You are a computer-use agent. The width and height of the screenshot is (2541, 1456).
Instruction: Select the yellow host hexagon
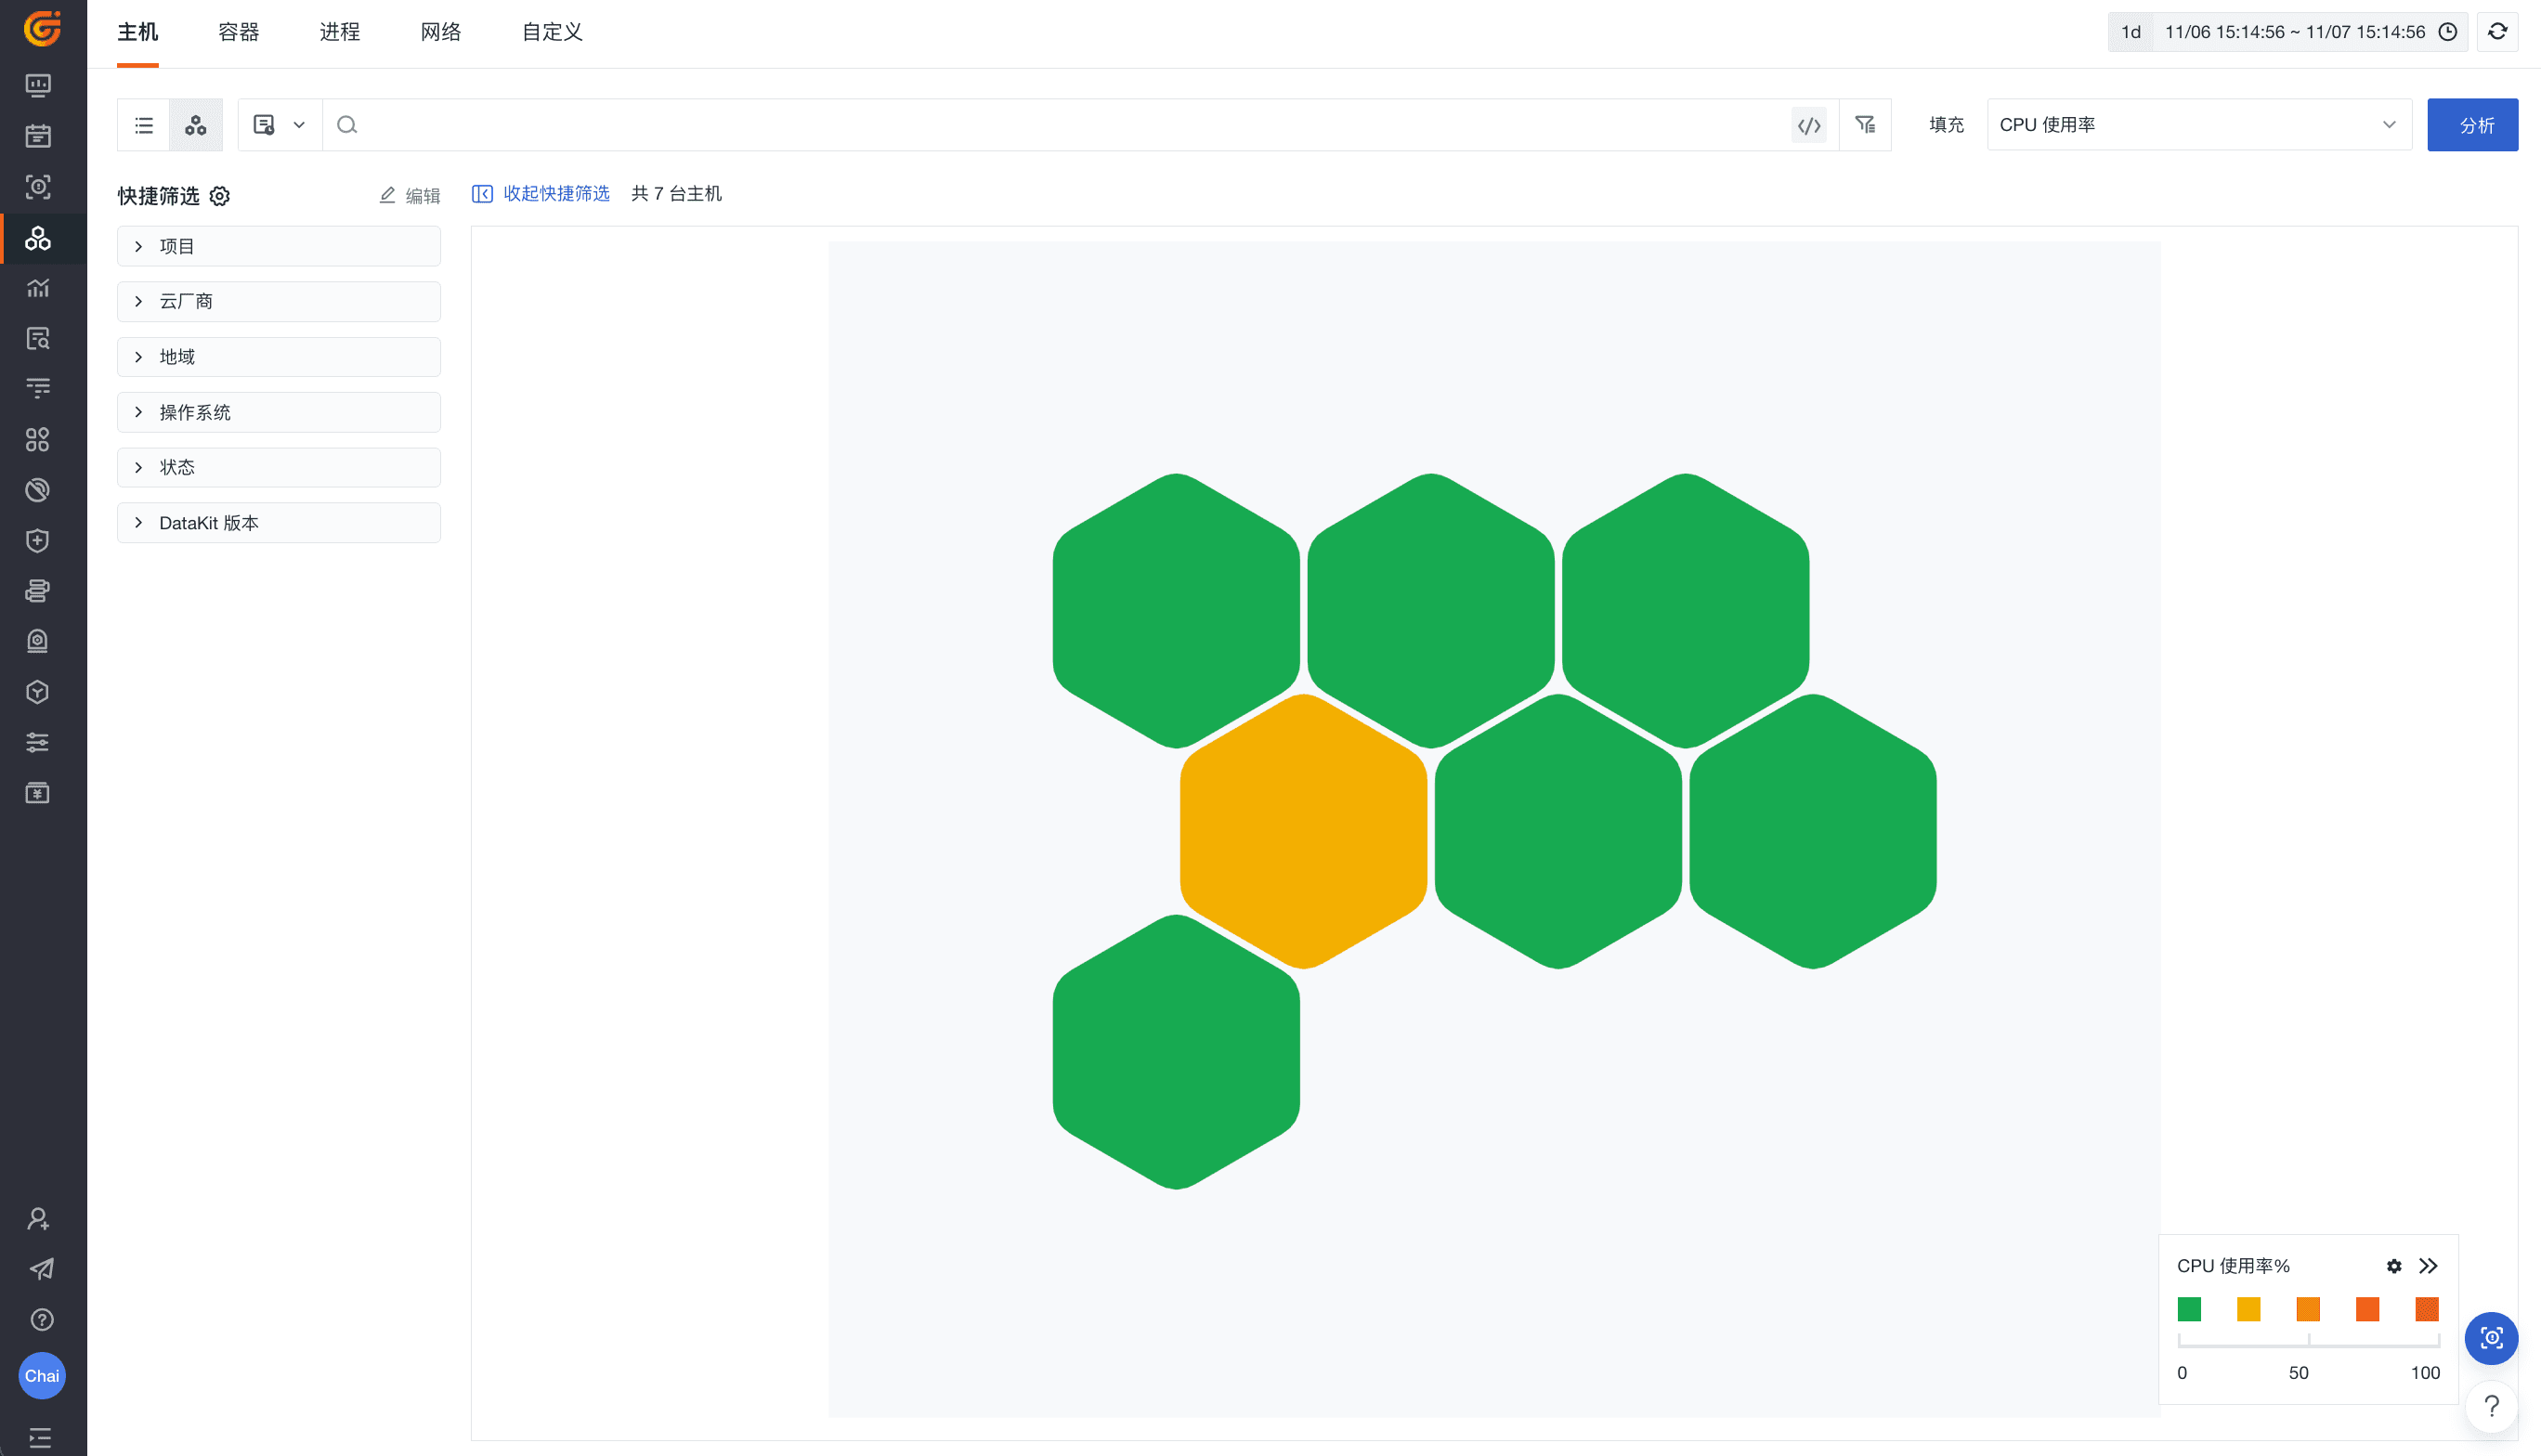[1303, 831]
